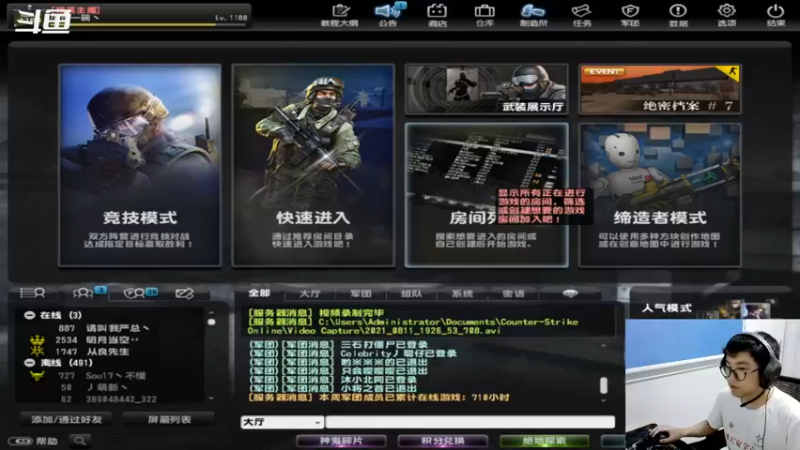Open the 武装展示厅 weapon showroom card
Image resolution: width=800 pixels, height=450 pixels.
(x=486, y=89)
